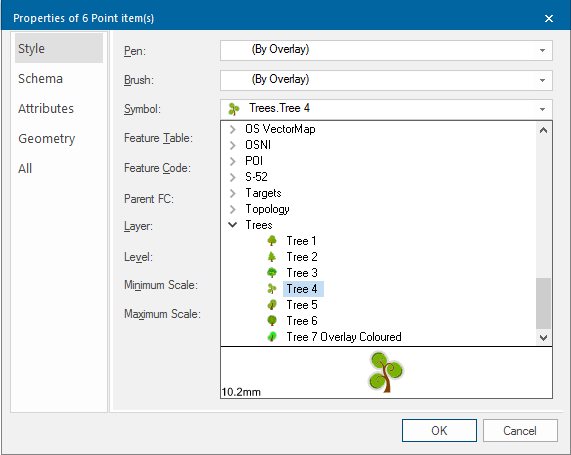The image size is (571, 455).
Task: Expand the OS VectorMap symbol group
Action: click(x=233, y=129)
